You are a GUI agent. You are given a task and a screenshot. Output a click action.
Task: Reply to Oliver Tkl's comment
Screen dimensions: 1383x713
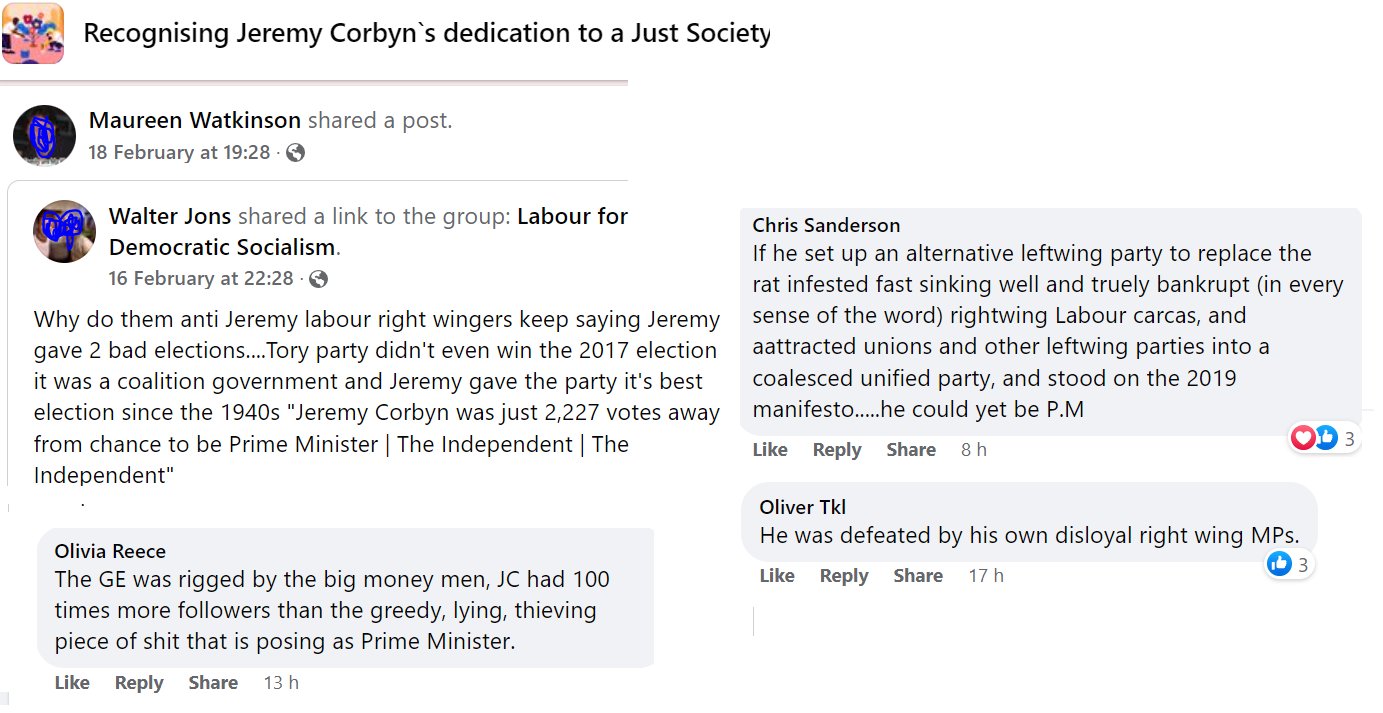pos(844,576)
